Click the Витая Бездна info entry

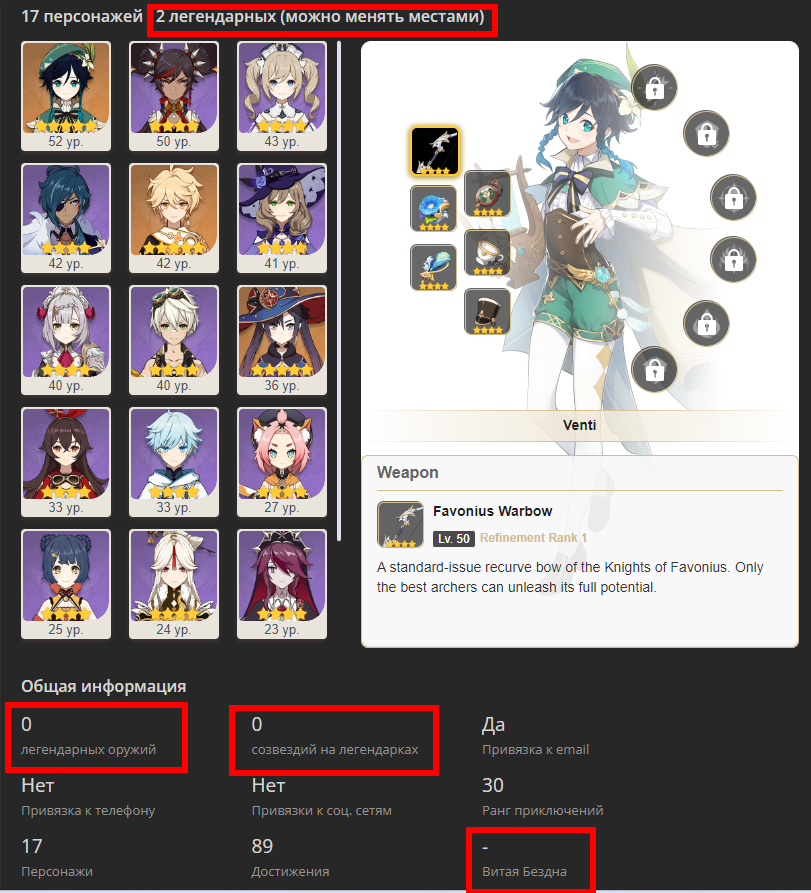pos(524,859)
